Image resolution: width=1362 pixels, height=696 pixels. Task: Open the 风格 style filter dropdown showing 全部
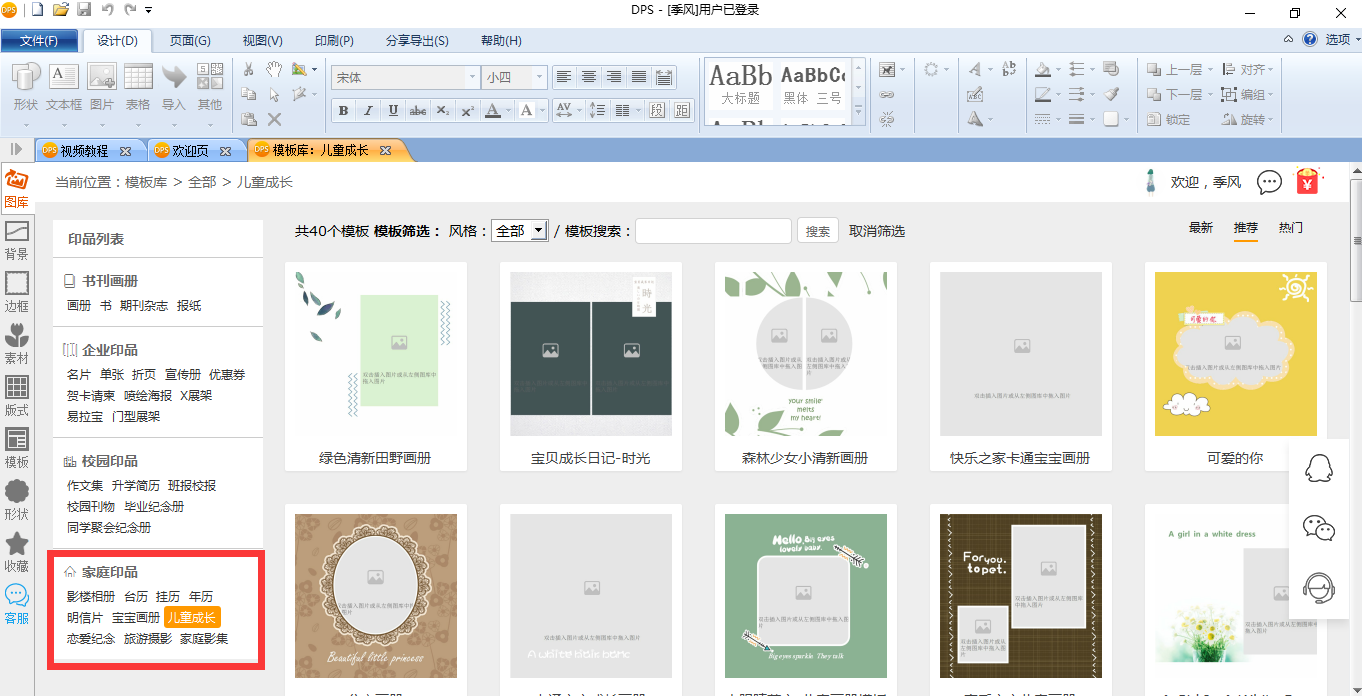[518, 230]
